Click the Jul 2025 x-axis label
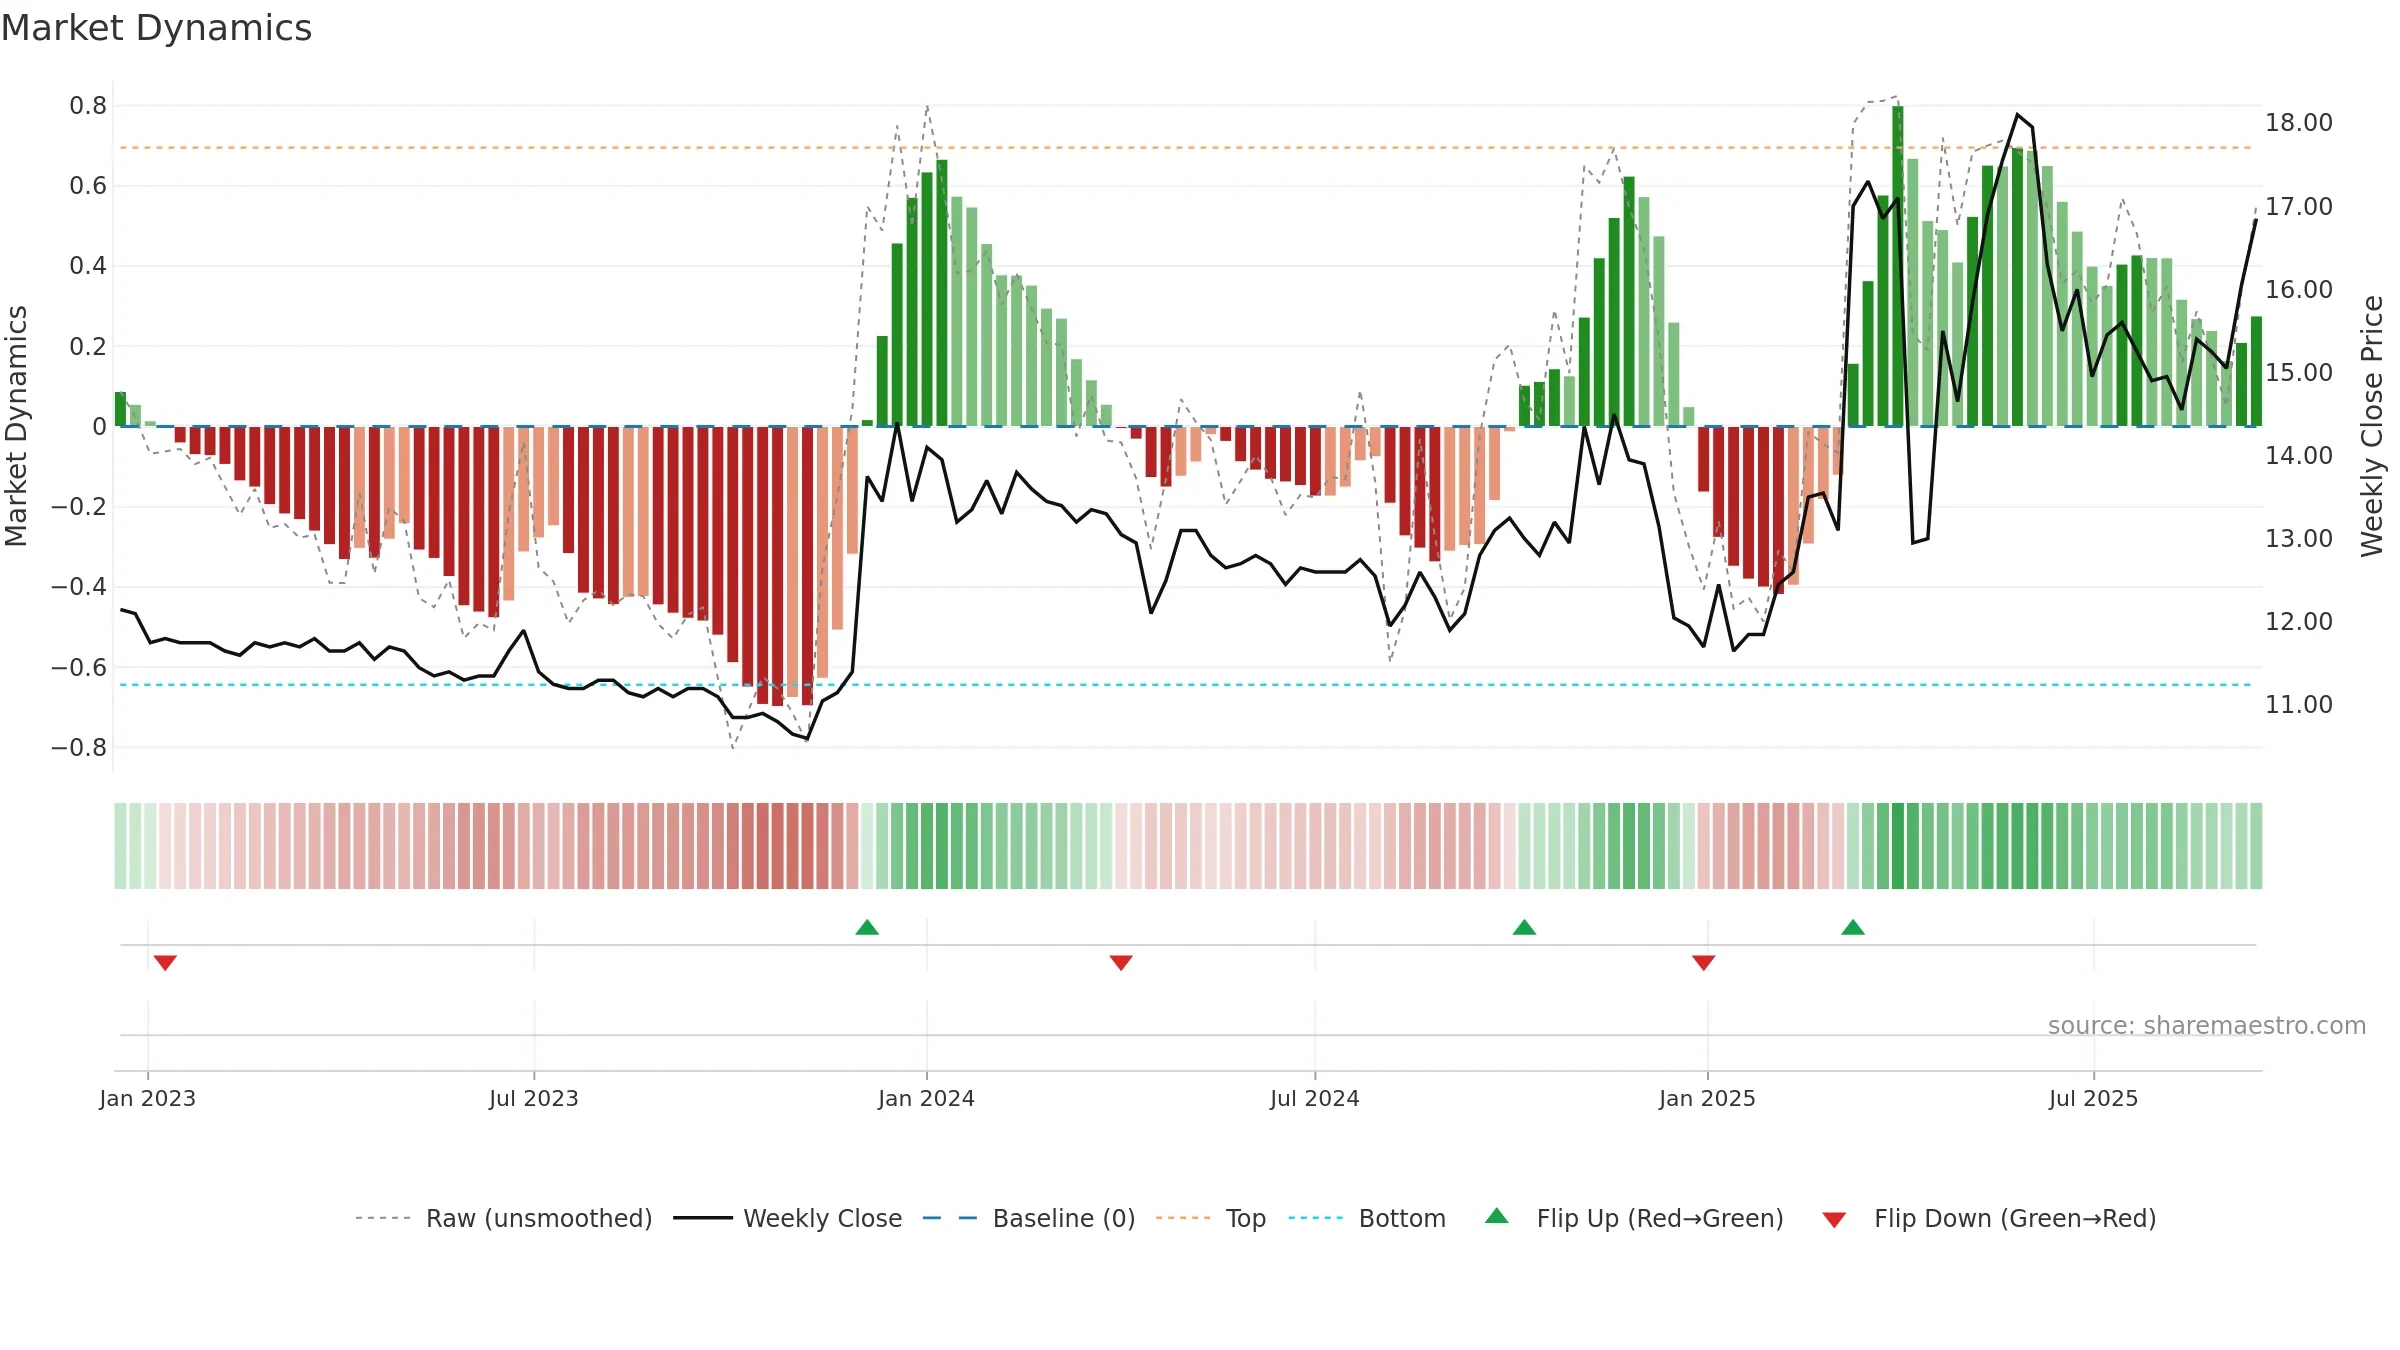Screen dimensions: 2400x1350 (x=2094, y=1098)
